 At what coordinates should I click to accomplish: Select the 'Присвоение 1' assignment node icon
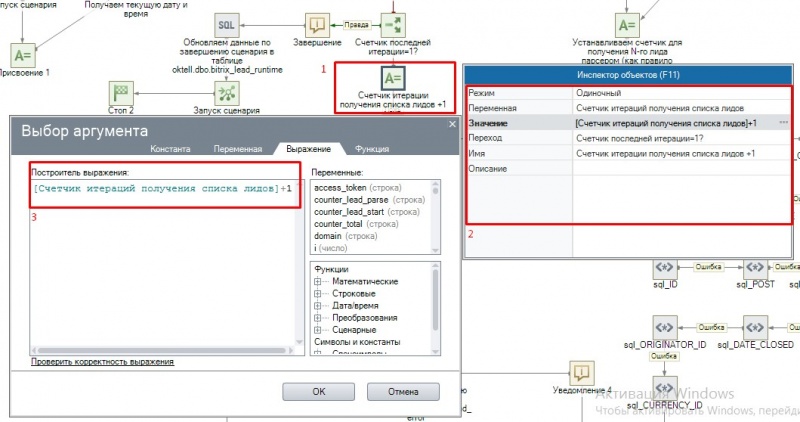(x=22, y=55)
